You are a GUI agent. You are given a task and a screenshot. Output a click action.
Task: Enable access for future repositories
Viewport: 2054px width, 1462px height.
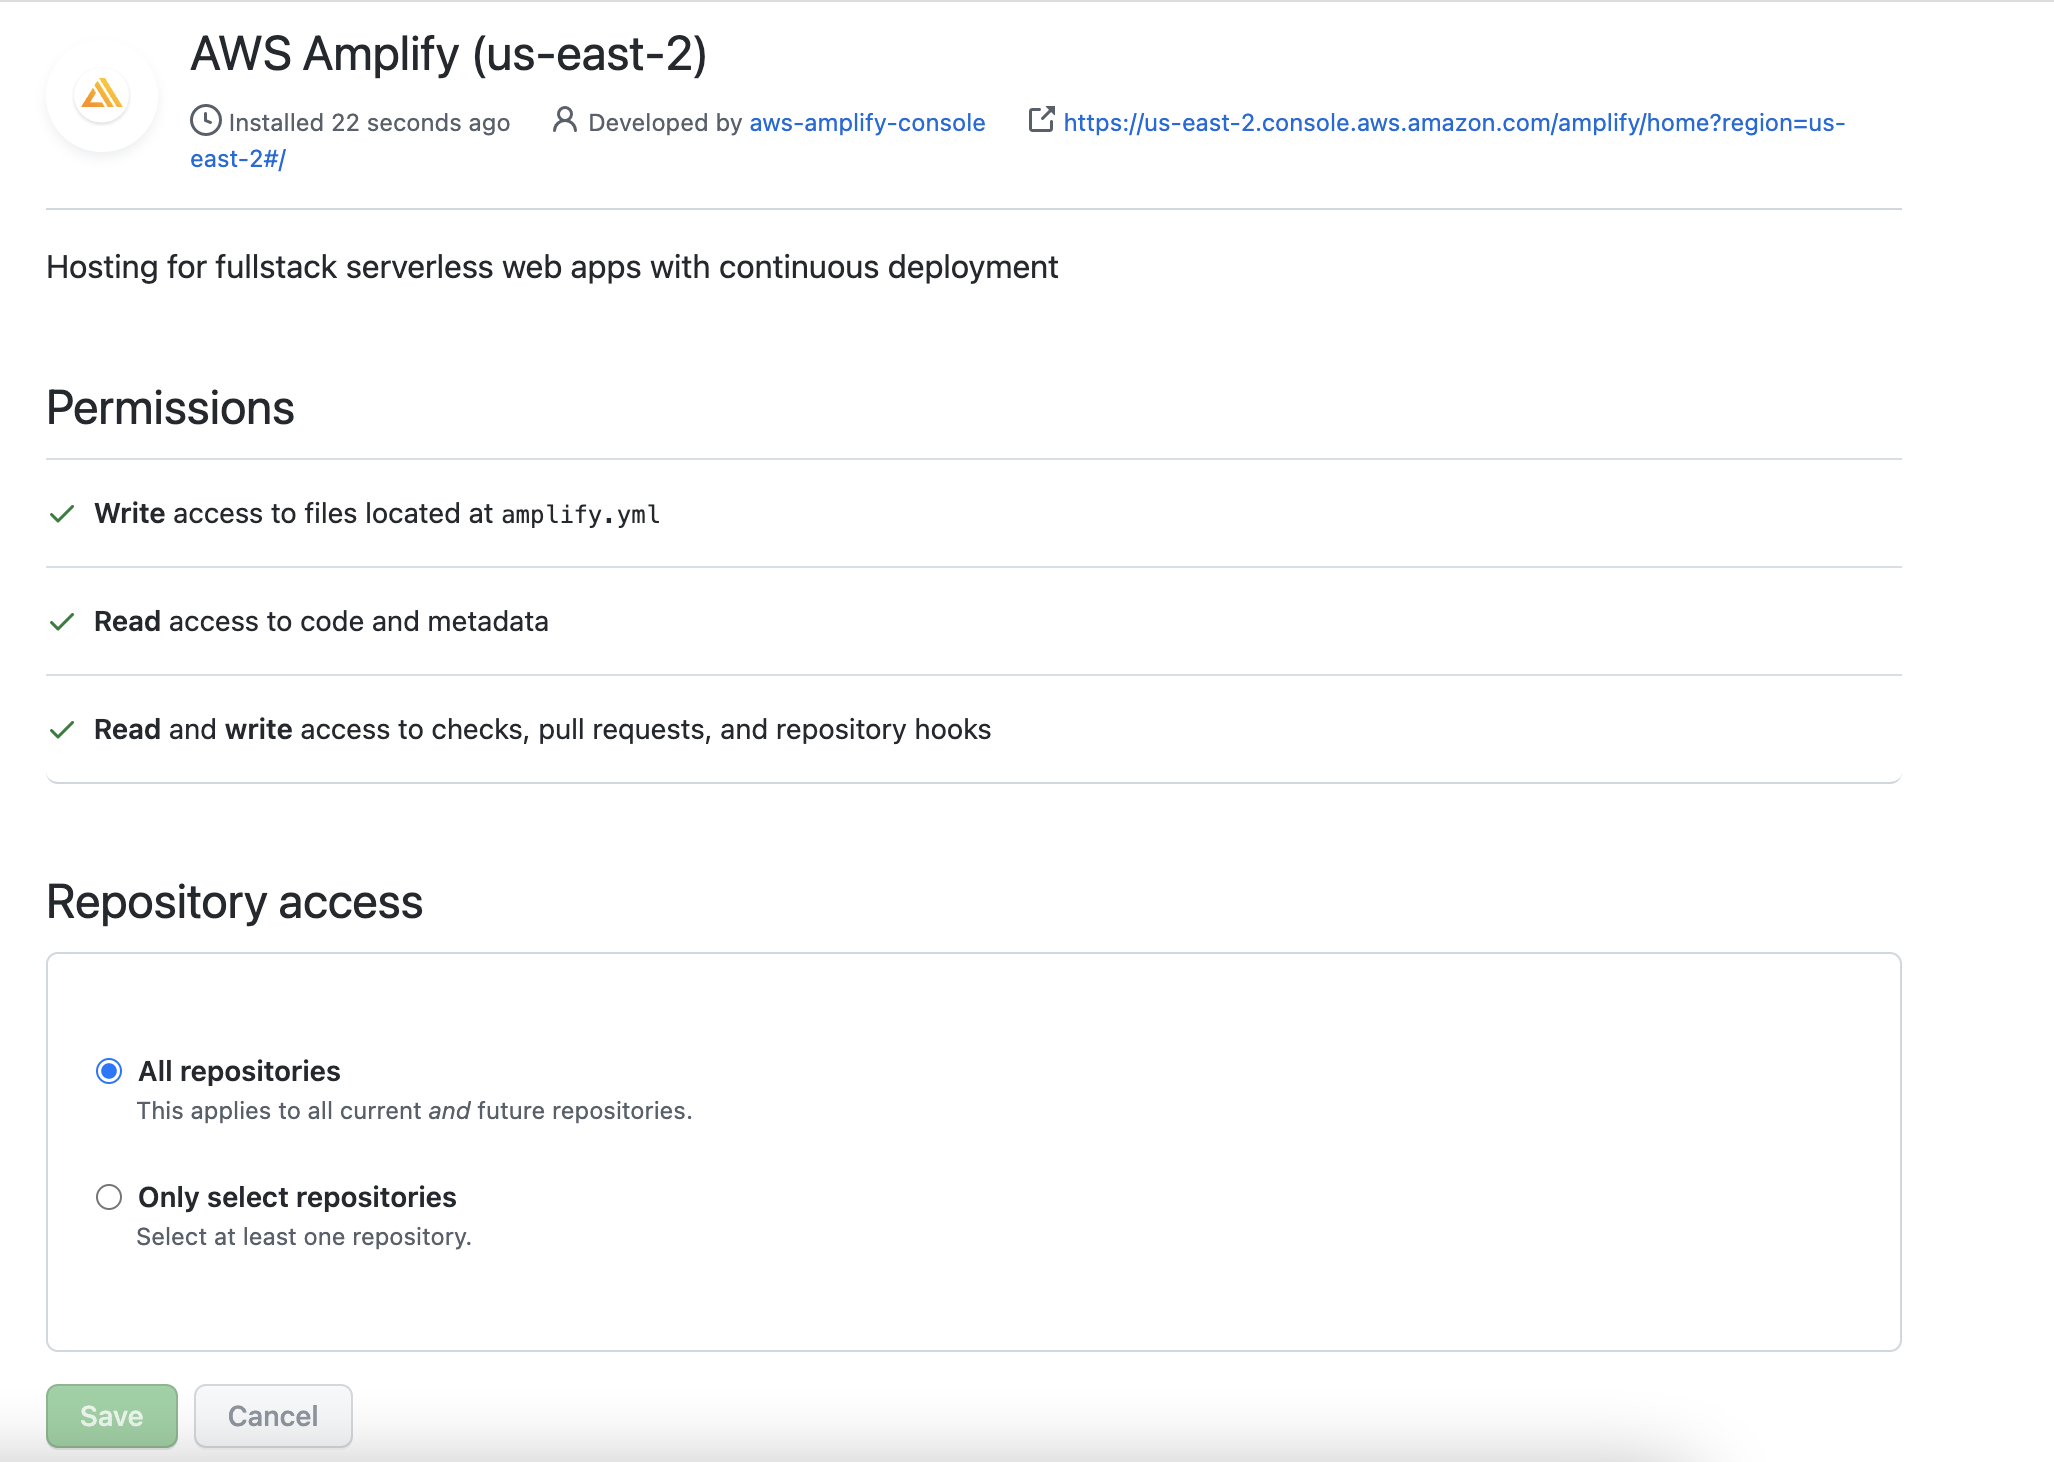point(109,1071)
